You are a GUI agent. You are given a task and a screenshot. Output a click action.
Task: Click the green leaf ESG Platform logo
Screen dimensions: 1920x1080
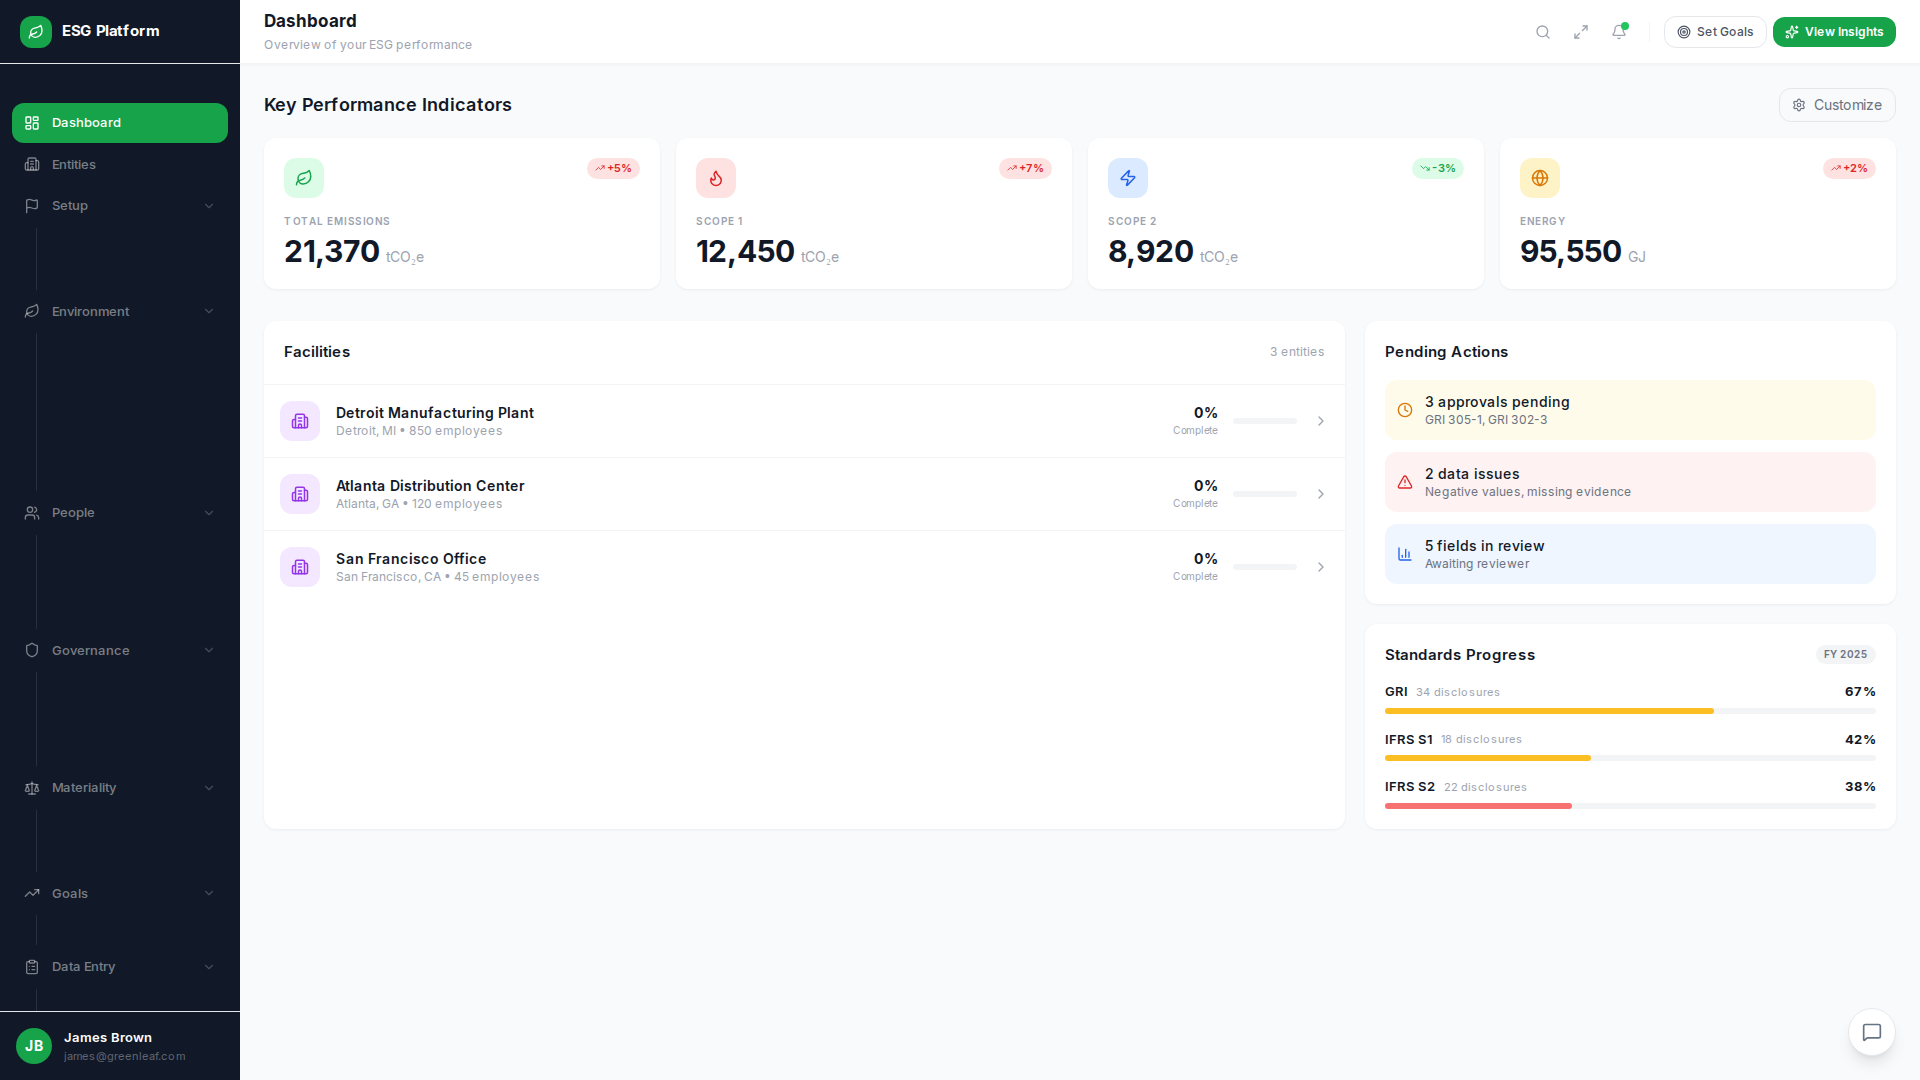click(x=36, y=32)
